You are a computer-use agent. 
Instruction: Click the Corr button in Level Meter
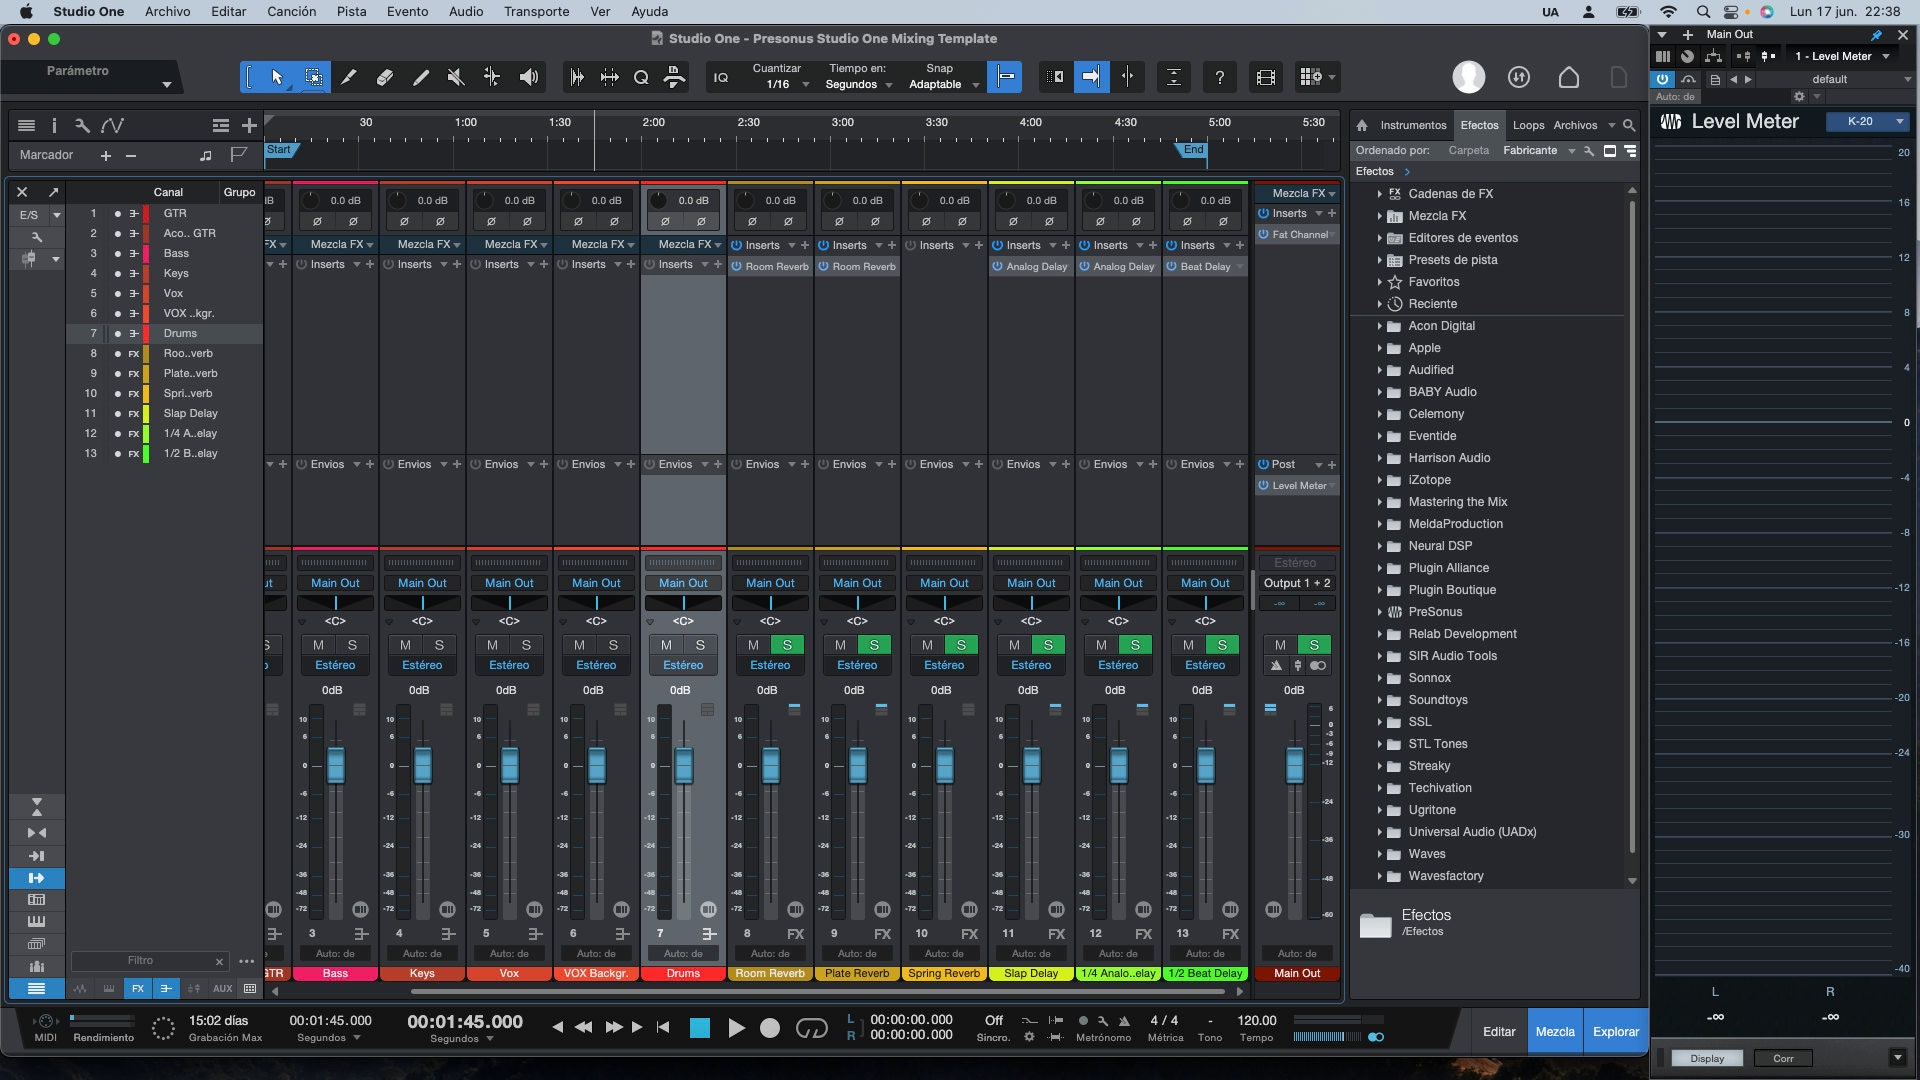click(1783, 1058)
